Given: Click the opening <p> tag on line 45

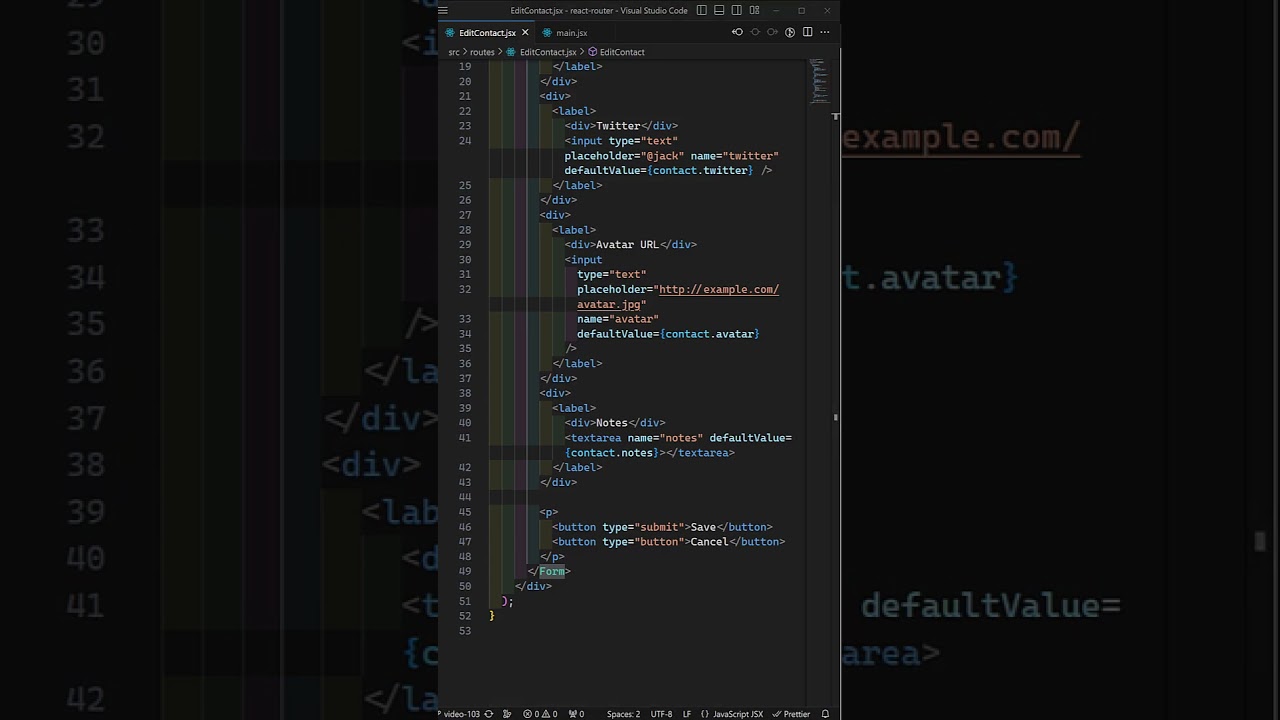Looking at the screenshot, I should click(x=549, y=512).
